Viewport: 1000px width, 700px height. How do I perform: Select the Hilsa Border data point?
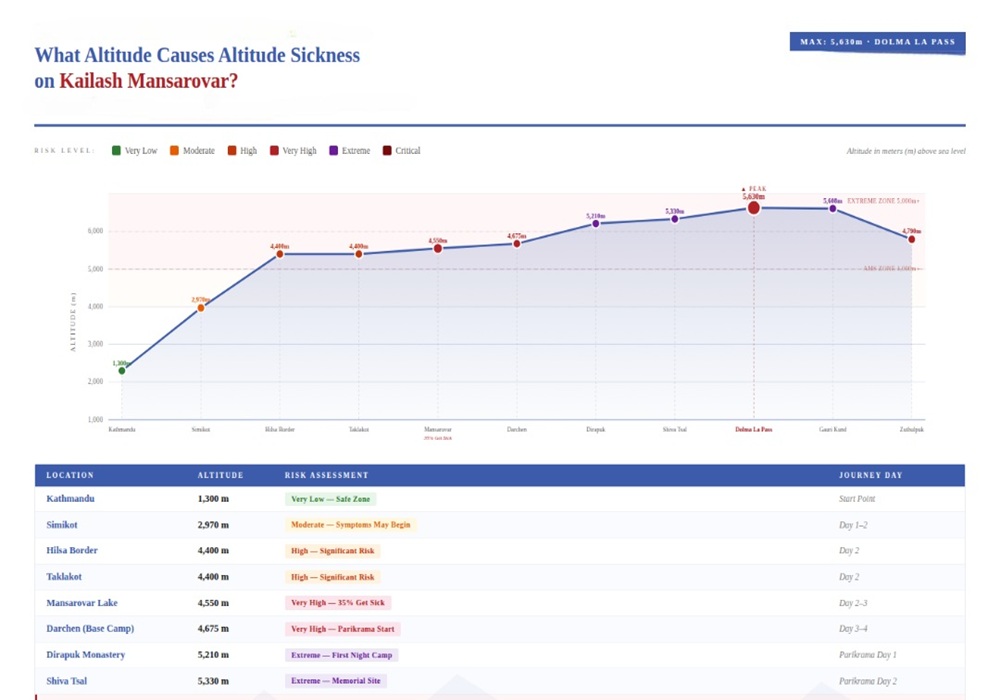click(280, 254)
